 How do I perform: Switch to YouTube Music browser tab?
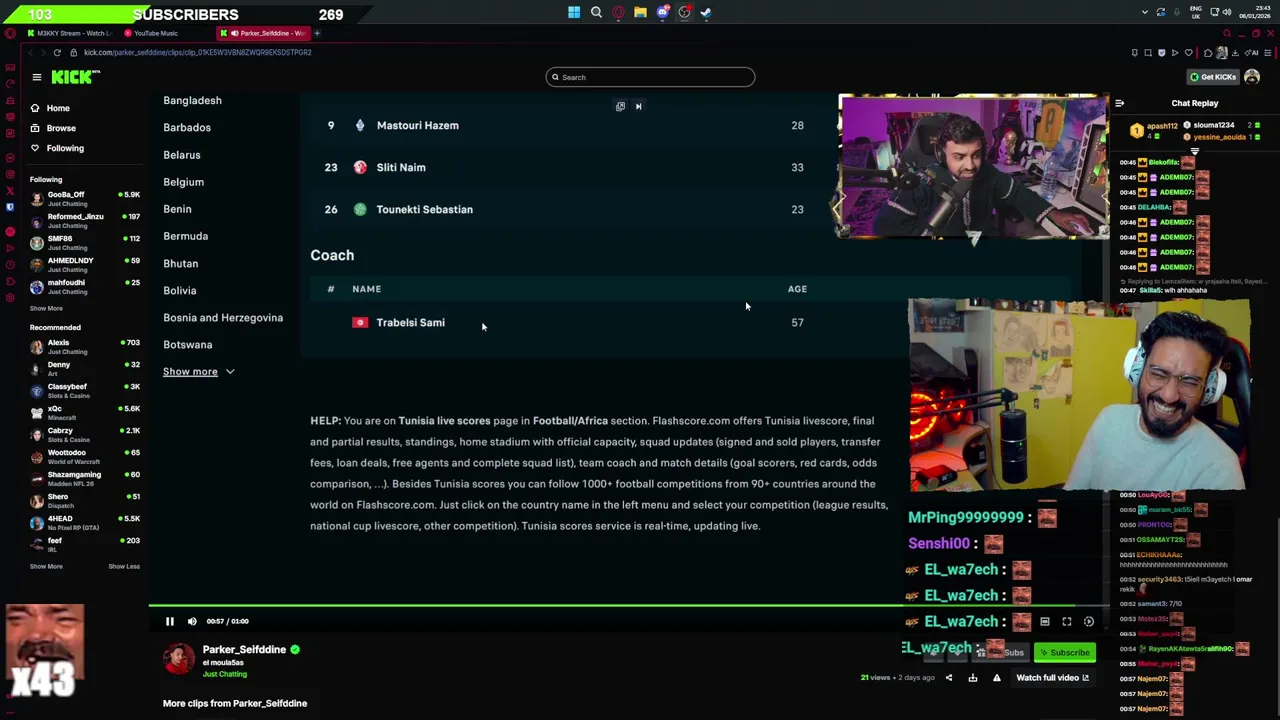(x=155, y=33)
